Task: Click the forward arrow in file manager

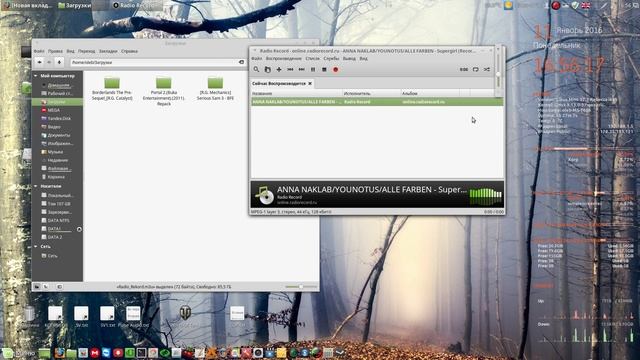Action: [49, 62]
